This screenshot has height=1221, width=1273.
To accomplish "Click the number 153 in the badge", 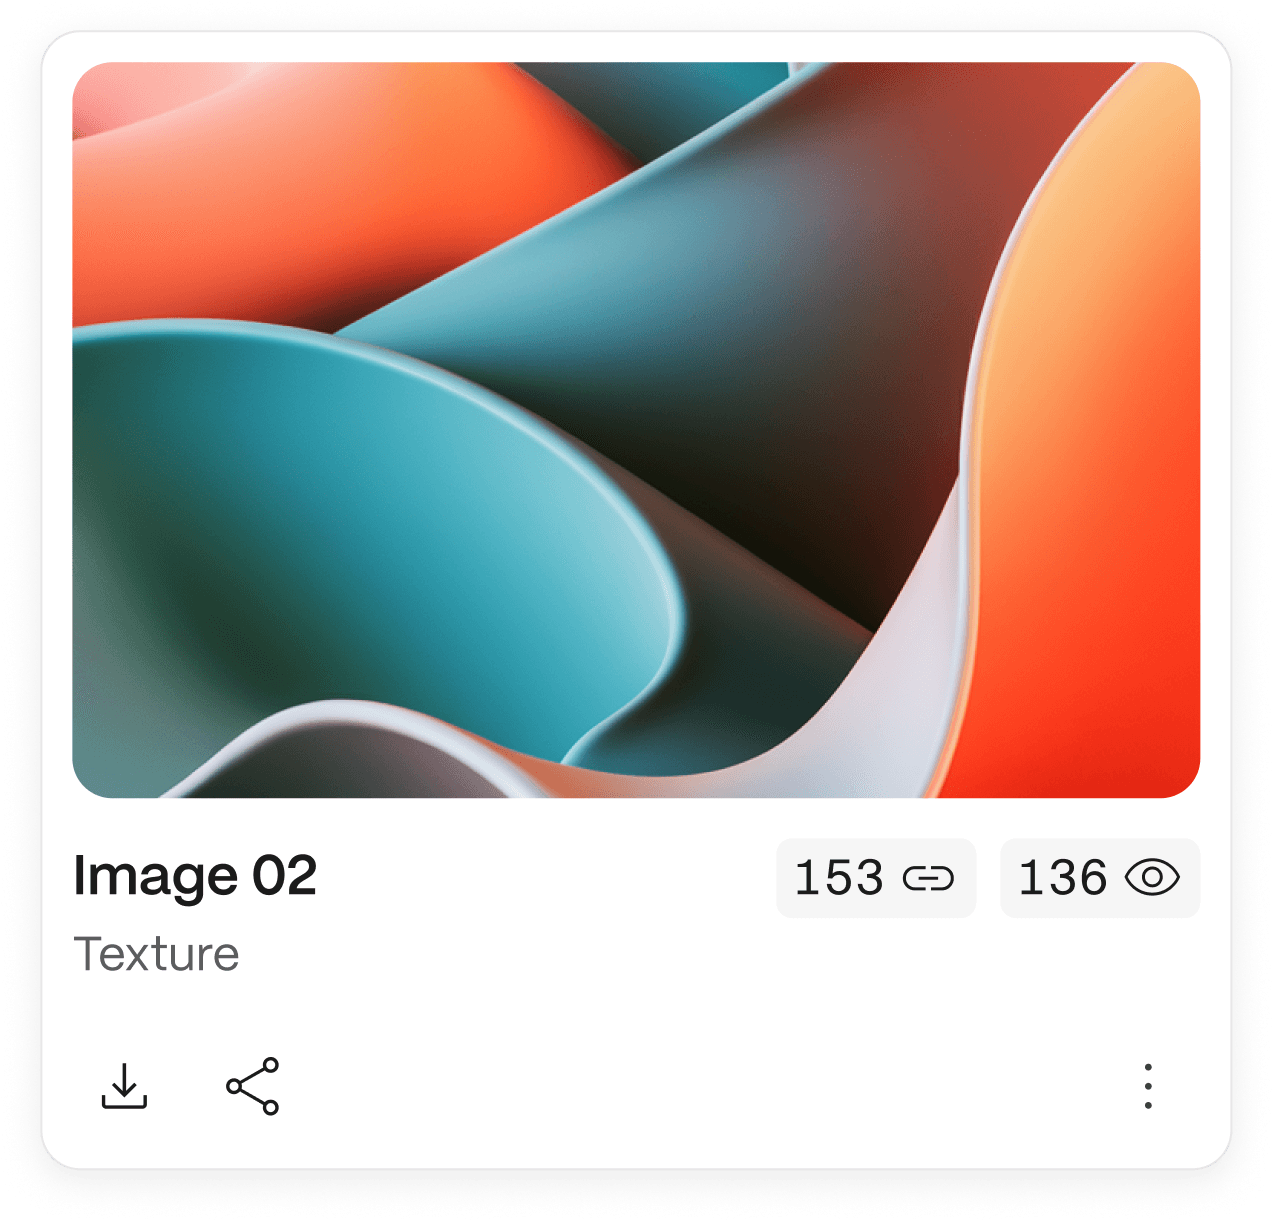I will pos(839,878).
